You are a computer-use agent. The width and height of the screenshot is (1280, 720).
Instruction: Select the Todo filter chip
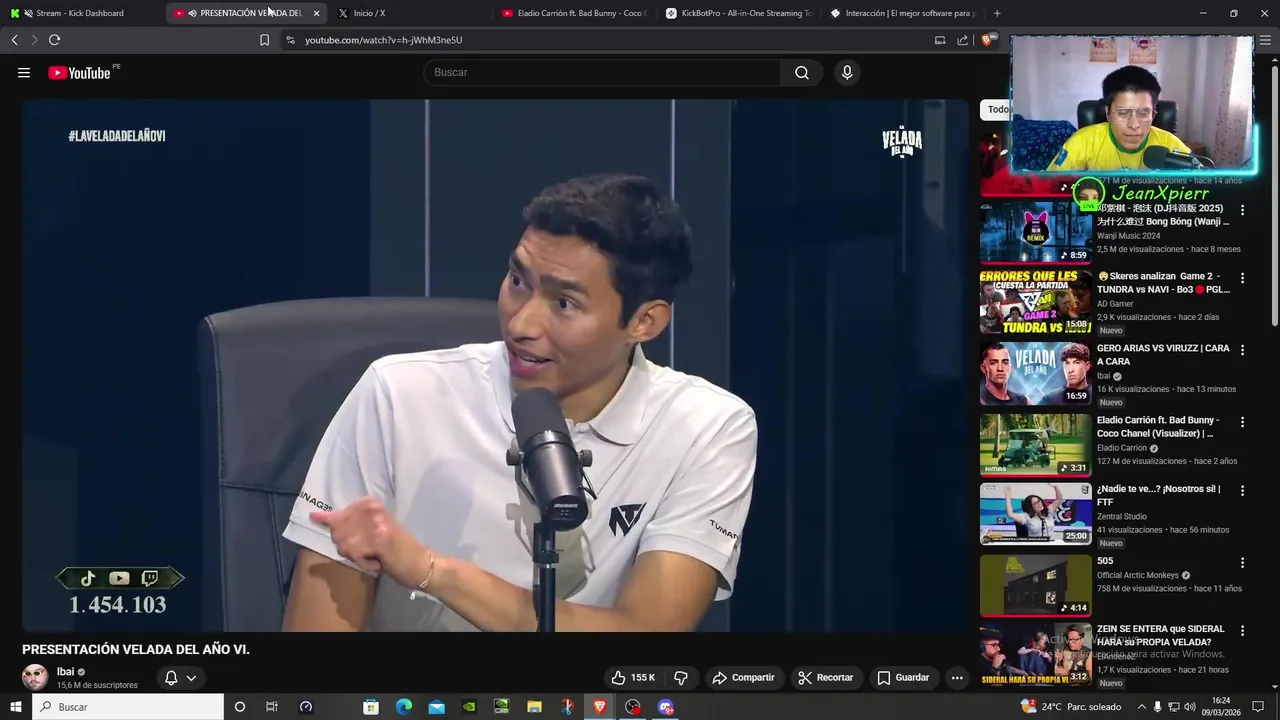[x=995, y=110]
